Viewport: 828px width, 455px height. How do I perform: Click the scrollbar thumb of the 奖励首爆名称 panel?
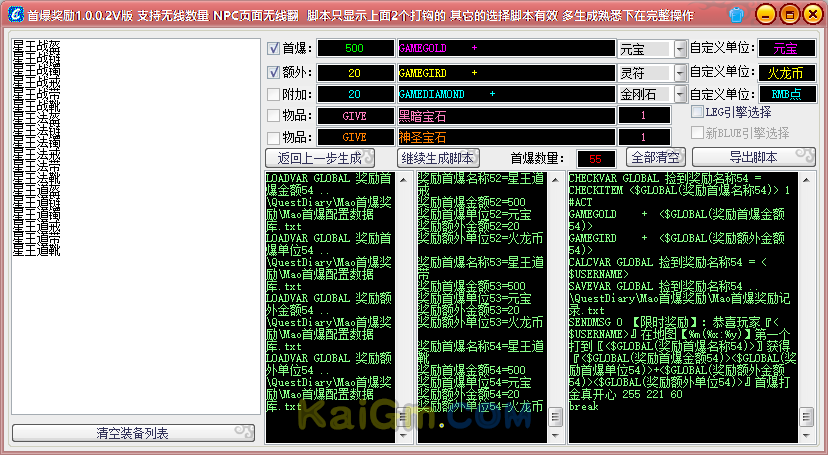555,417
